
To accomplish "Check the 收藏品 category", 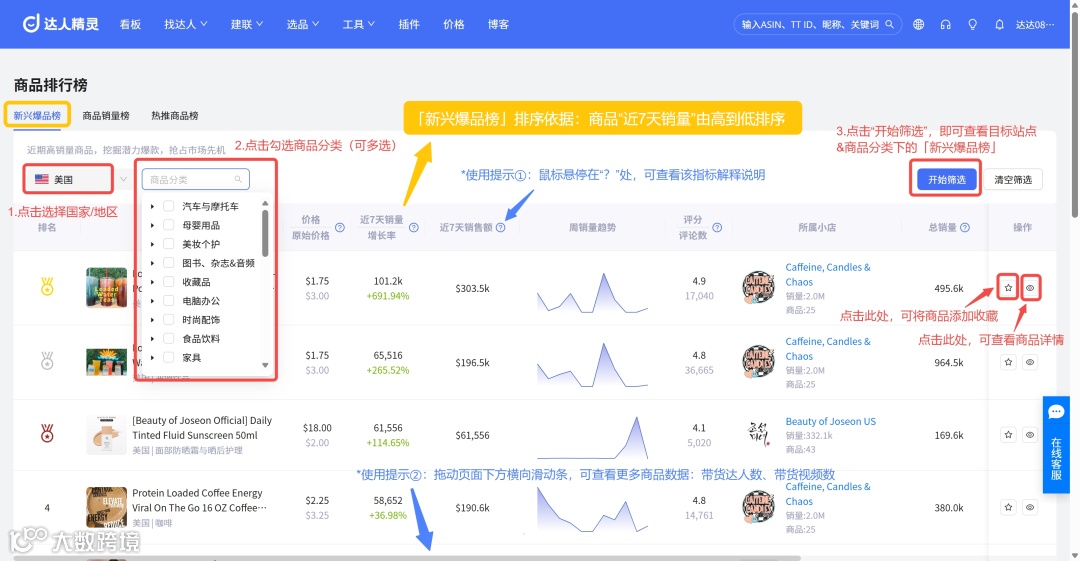I will (x=168, y=282).
